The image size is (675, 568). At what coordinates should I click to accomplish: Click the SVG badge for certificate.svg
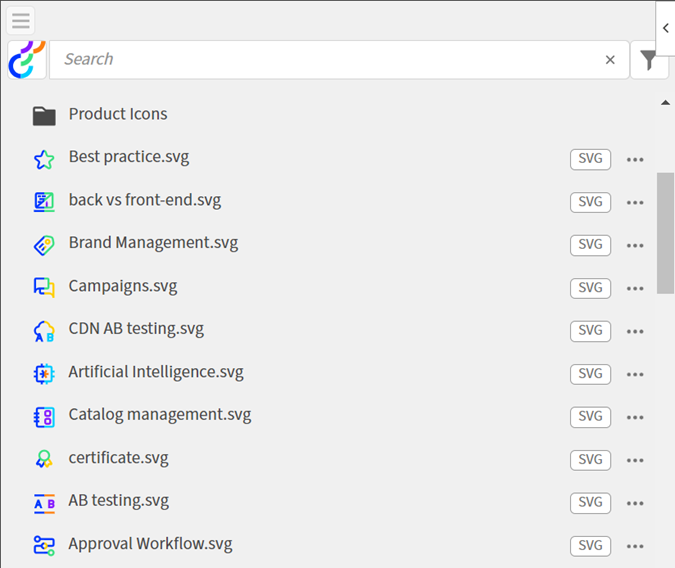(x=590, y=460)
